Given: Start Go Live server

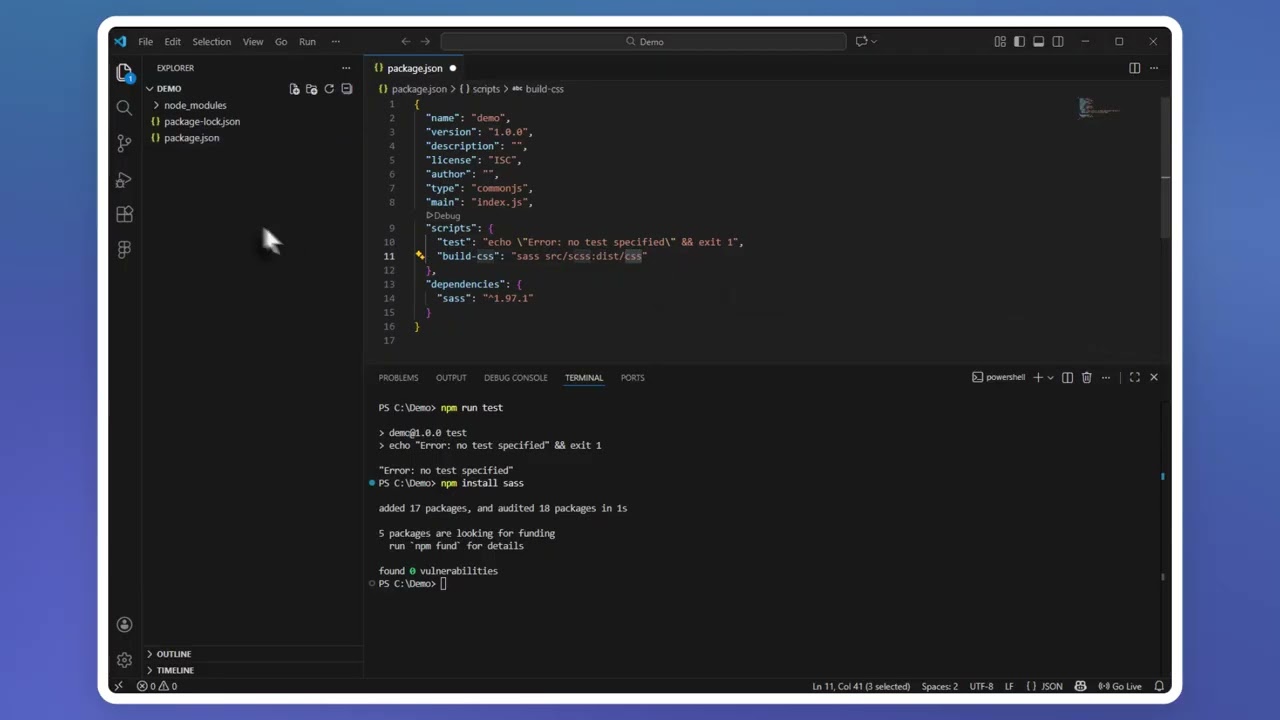Looking at the screenshot, I should coord(1120,686).
